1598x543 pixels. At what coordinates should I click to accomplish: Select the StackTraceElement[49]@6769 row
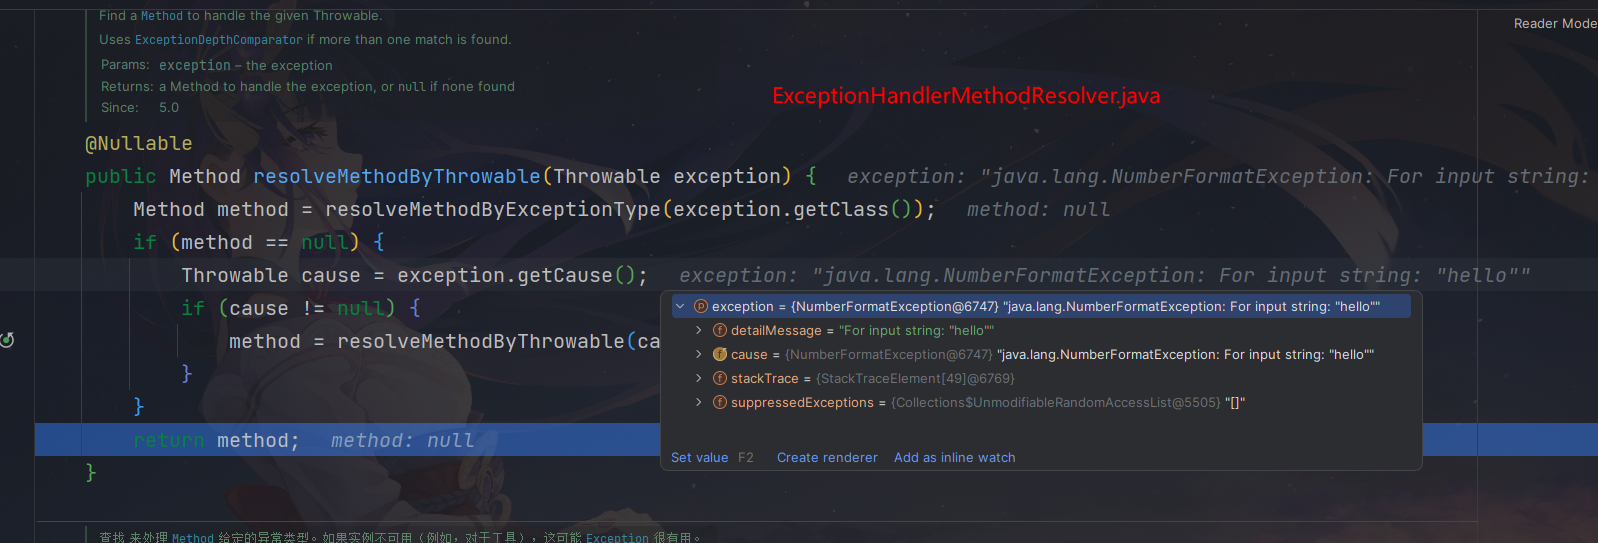click(1040, 378)
